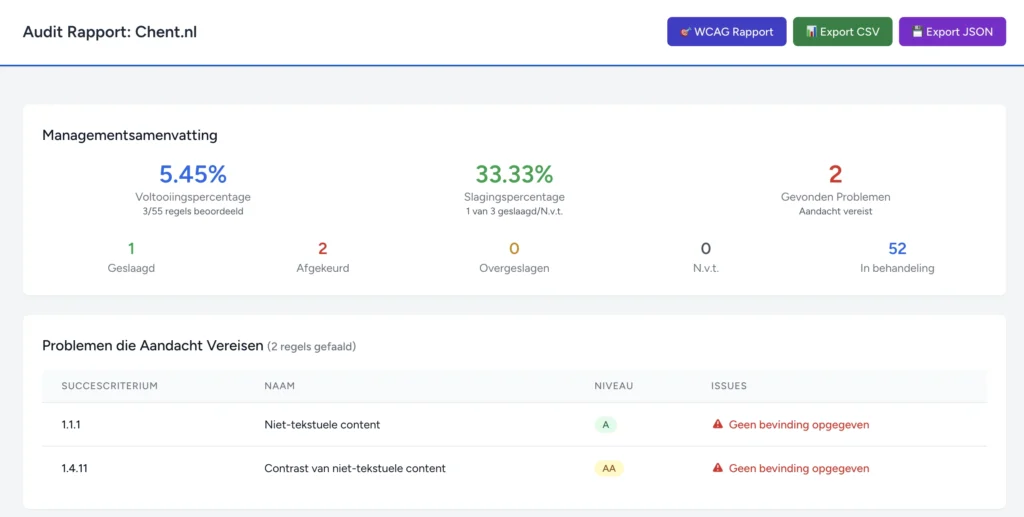Select the 52 In behandeling count
The width and height of the screenshot is (1024, 517).
click(x=897, y=249)
